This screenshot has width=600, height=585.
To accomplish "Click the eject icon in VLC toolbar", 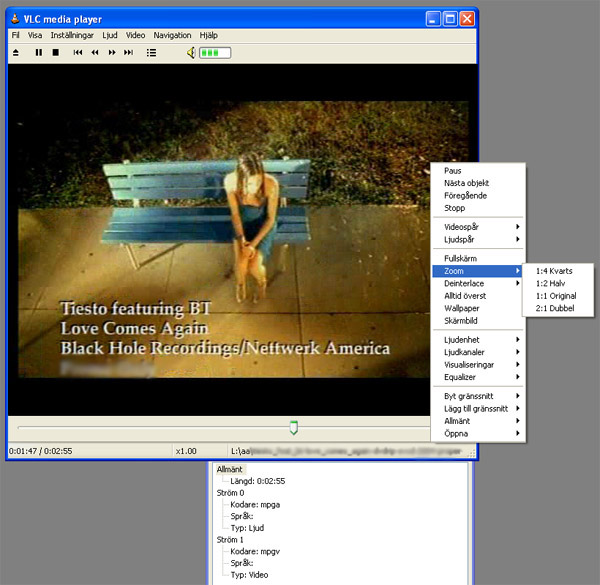I will [16, 52].
